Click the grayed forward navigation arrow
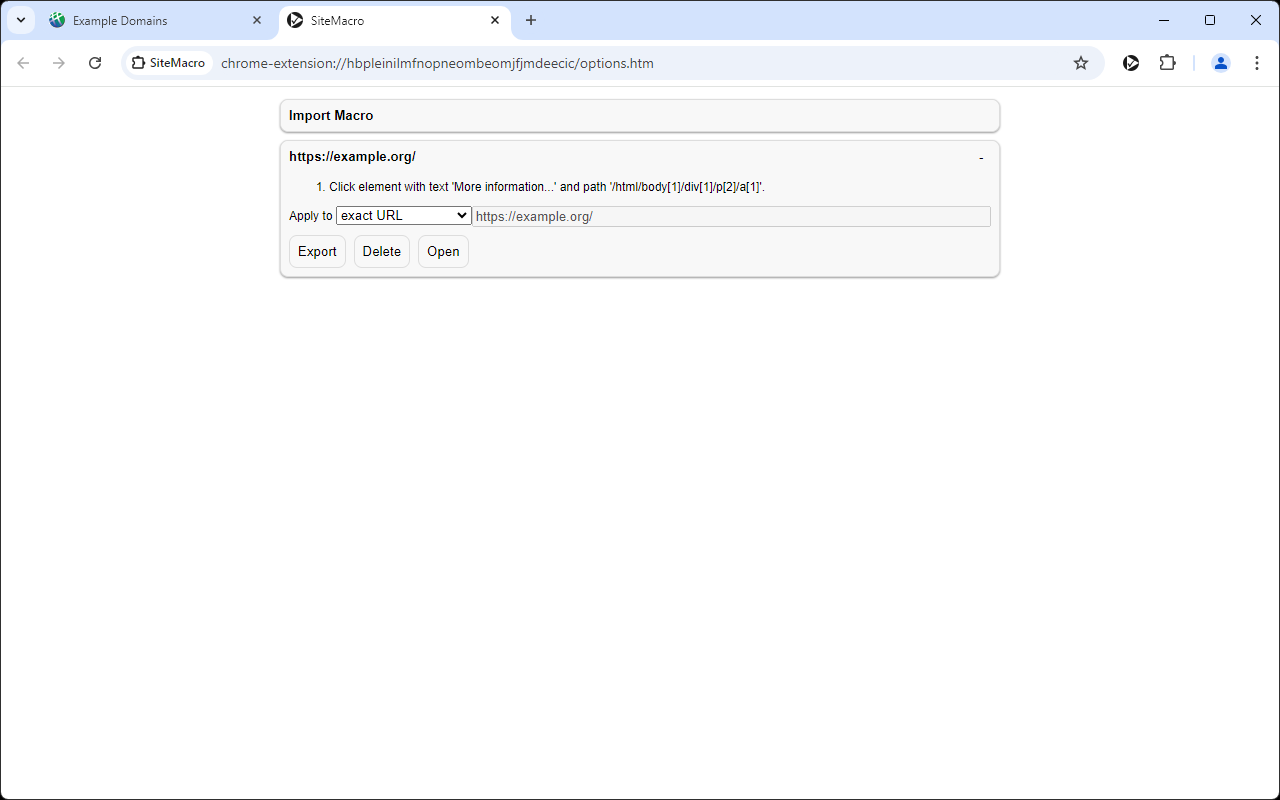The width and height of the screenshot is (1280, 800). point(59,62)
